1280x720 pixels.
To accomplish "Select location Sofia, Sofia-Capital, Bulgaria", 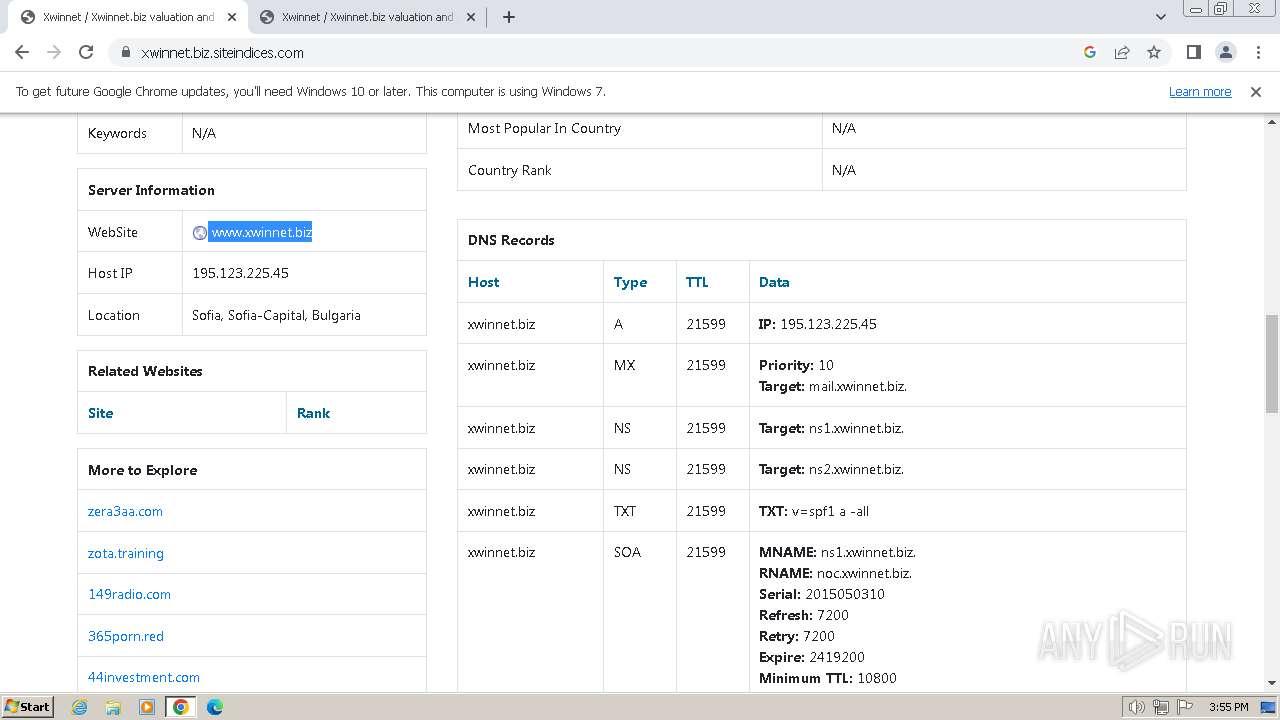I will [x=276, y=315].
